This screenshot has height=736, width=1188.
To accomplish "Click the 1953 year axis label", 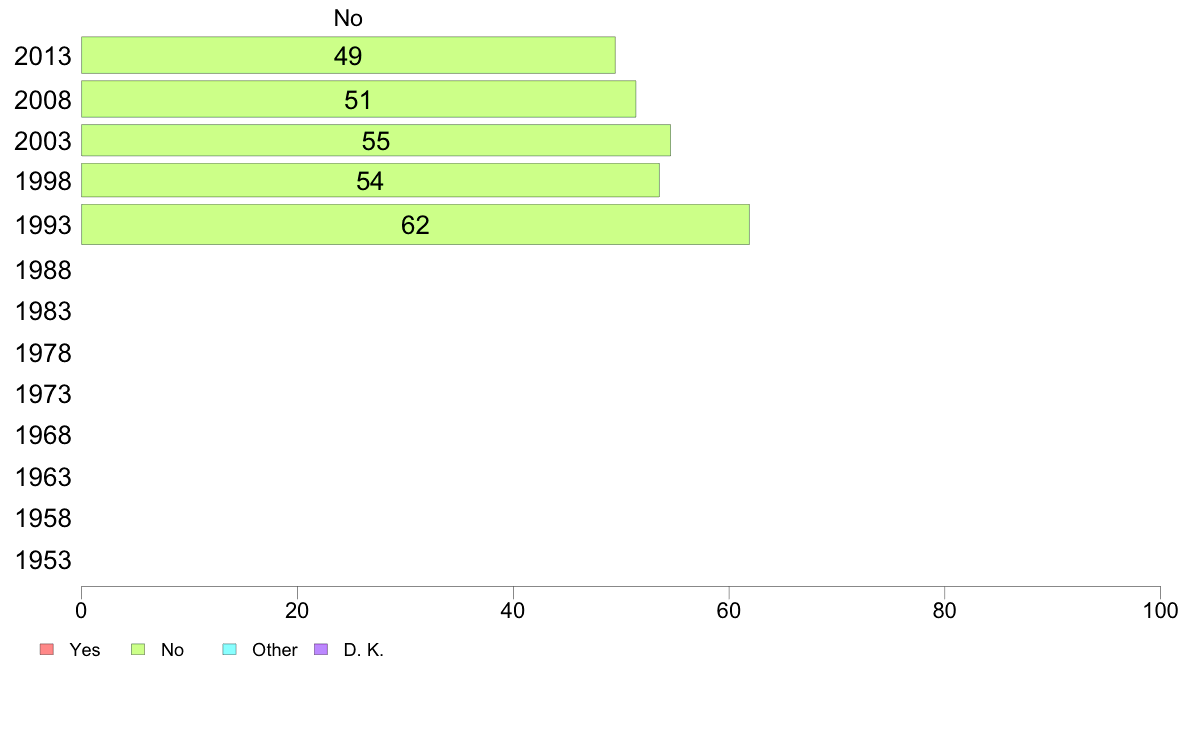I will [x=43, y=560].
